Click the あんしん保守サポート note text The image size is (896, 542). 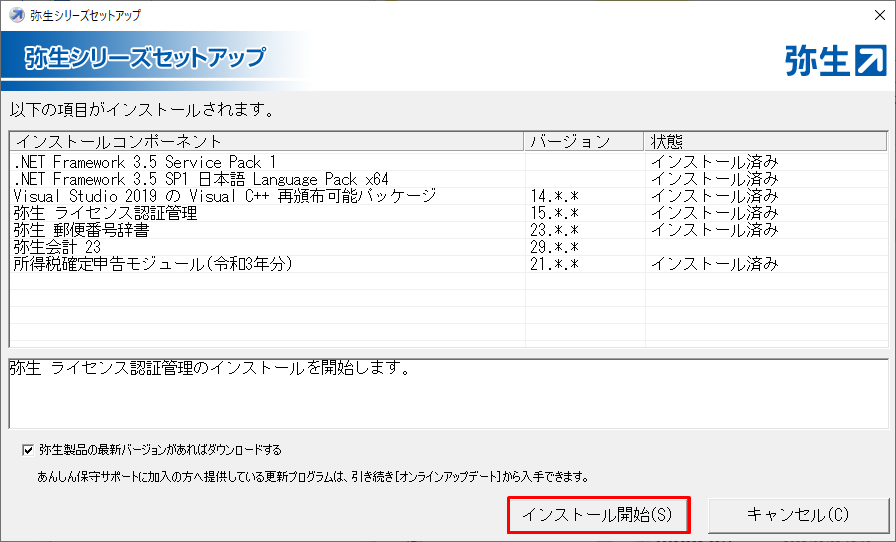[313, 476]
